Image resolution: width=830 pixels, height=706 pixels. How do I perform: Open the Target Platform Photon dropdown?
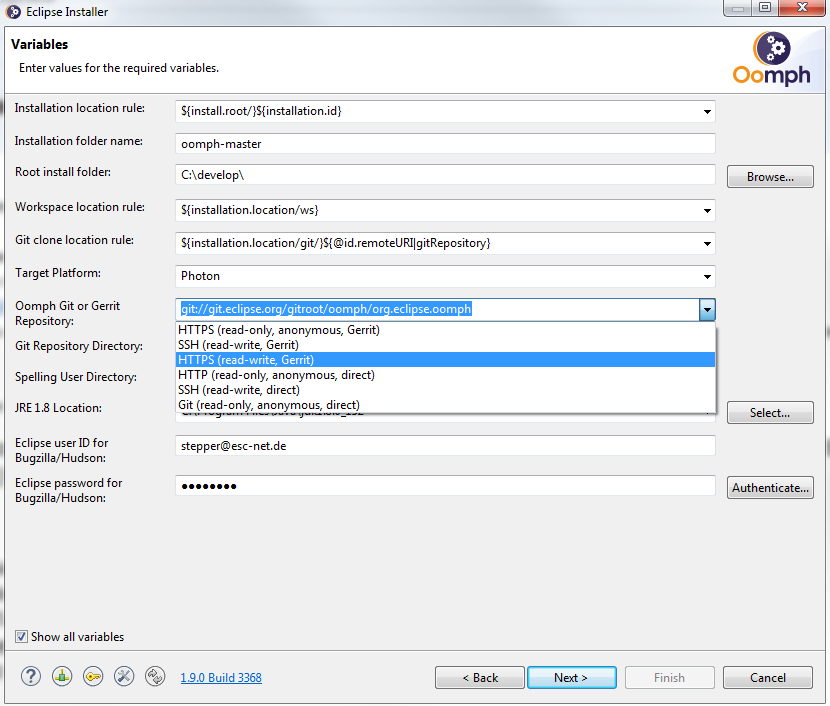pos(707,276)
